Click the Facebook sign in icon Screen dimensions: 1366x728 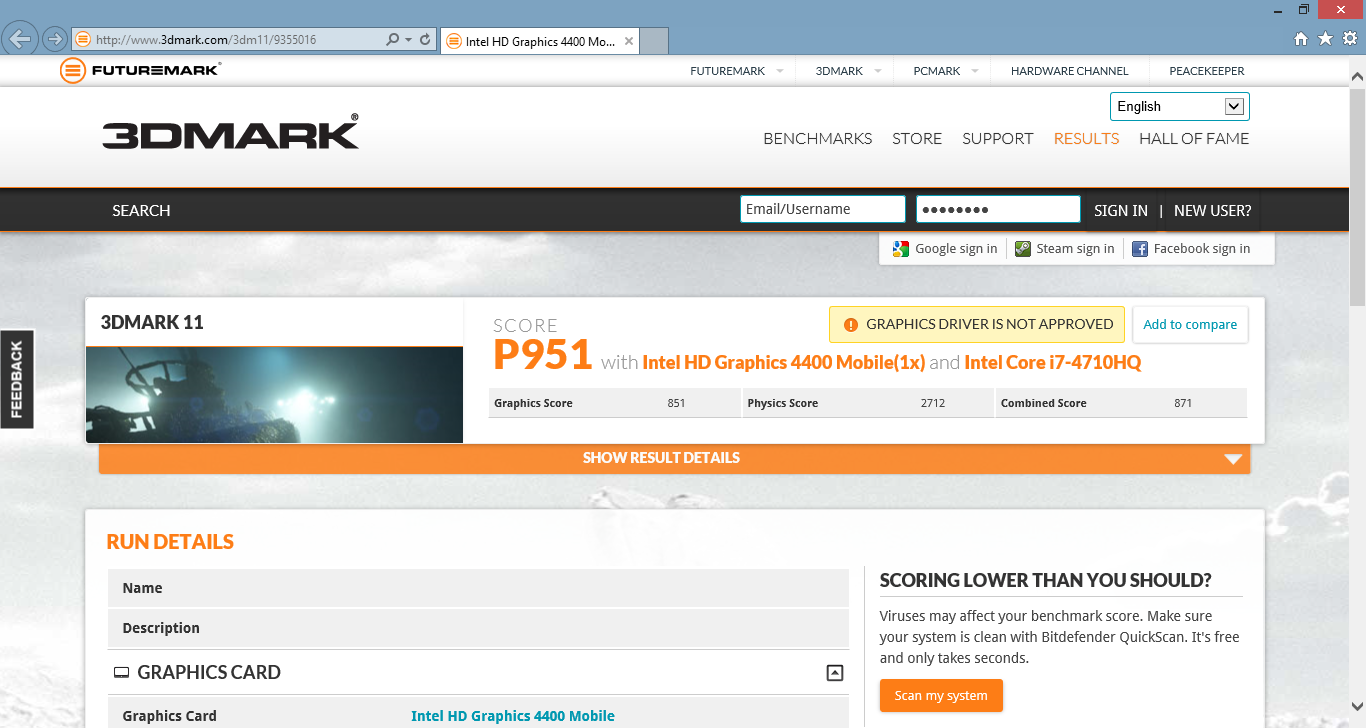coord(1140,249)
